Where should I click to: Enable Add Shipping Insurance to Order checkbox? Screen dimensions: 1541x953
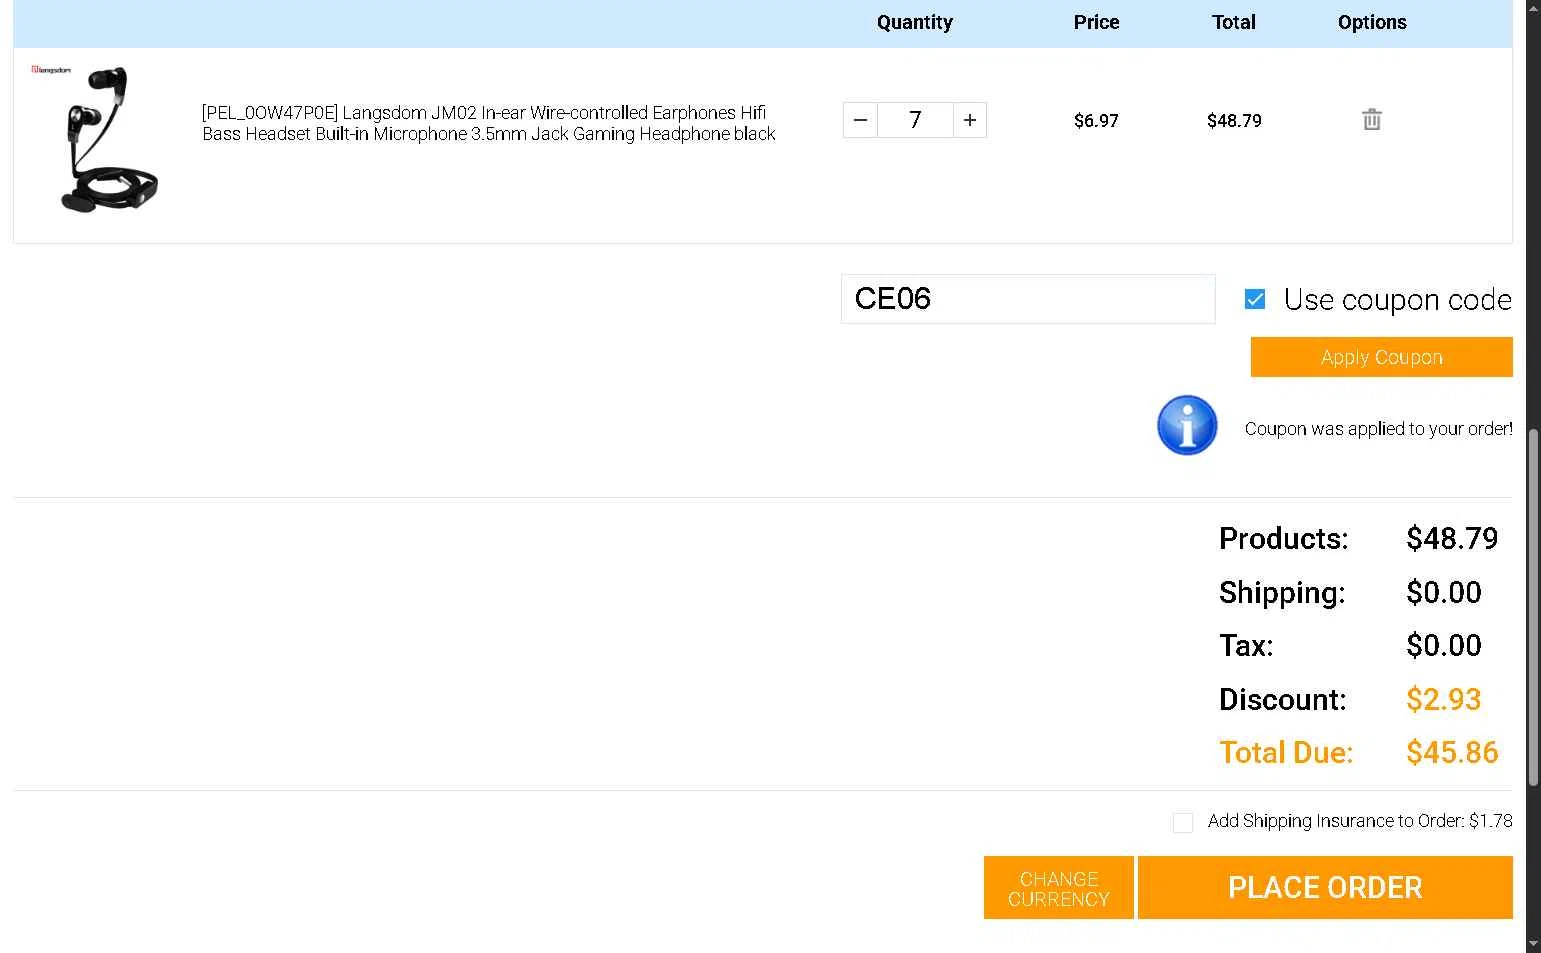point(1183,822)
